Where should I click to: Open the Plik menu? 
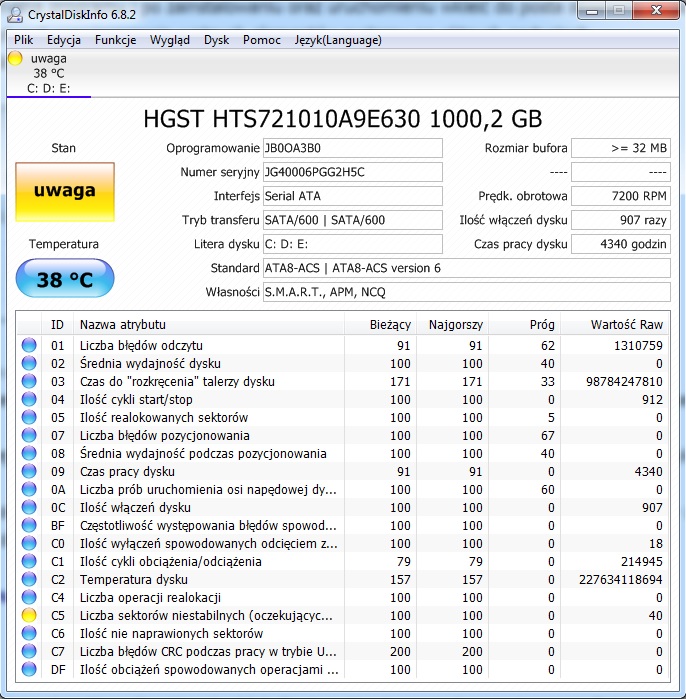coord(23,40)
